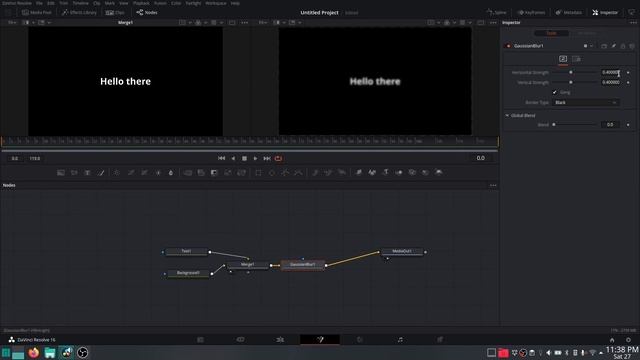This screenshot has width=640, height=360.
Task: Open right viewer options three-dot menu
Action: coord(493,22)
